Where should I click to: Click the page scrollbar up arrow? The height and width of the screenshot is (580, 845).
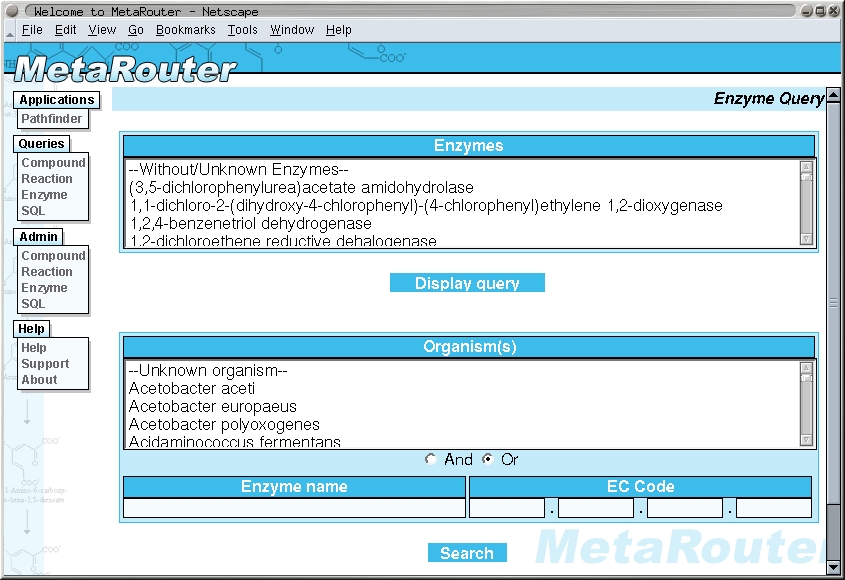[x=834, y=95]
